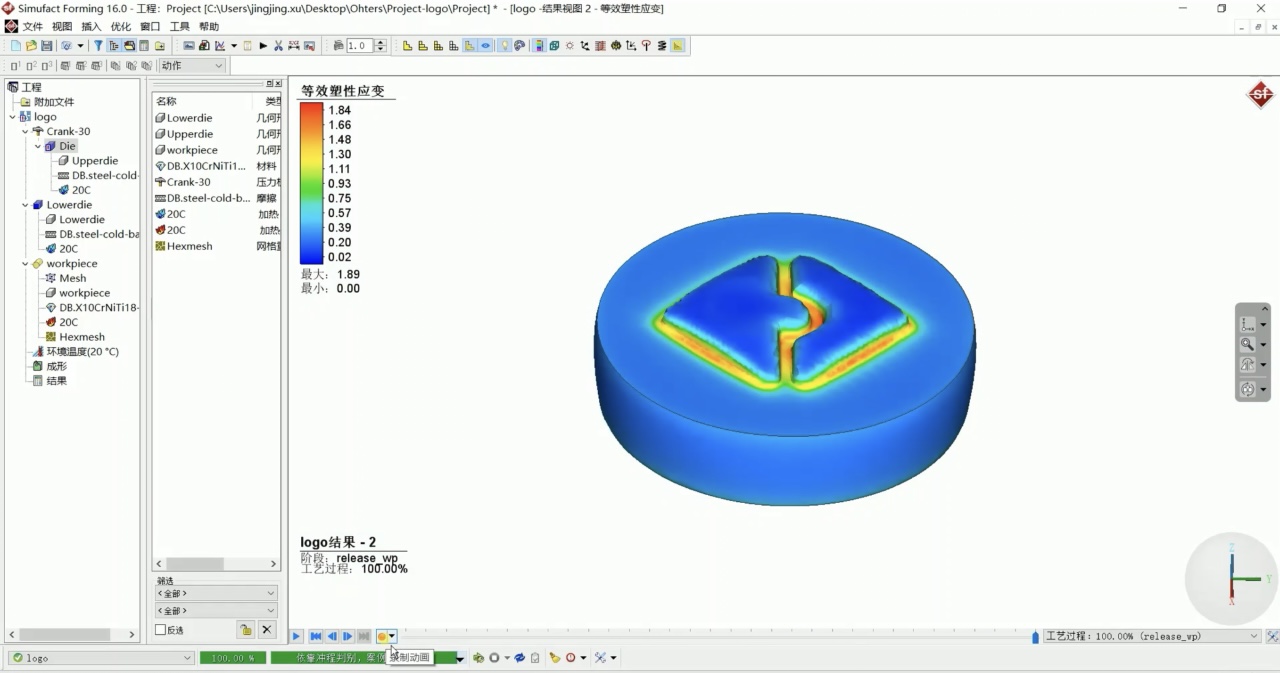Open the second 全部 filter dropdown
Screen dimensions: 1280x673
(215, 610)
